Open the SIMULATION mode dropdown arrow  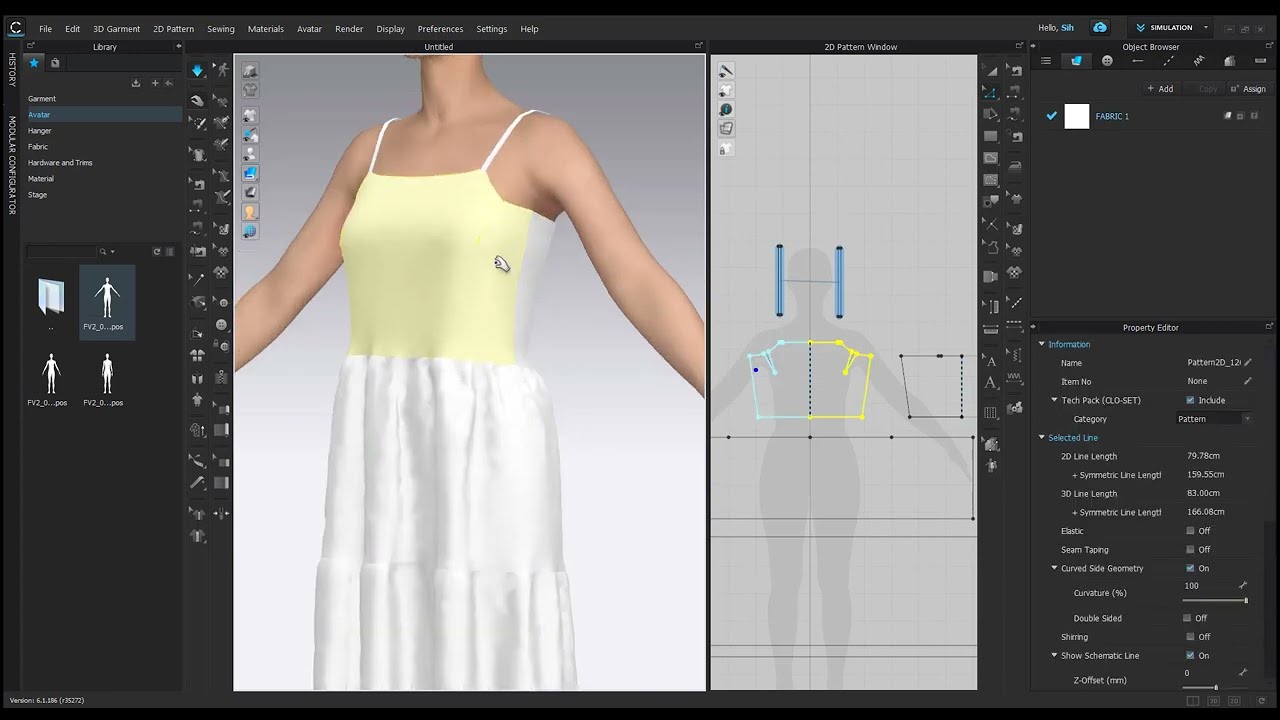pyautogui.click(x=1206, y=28)
